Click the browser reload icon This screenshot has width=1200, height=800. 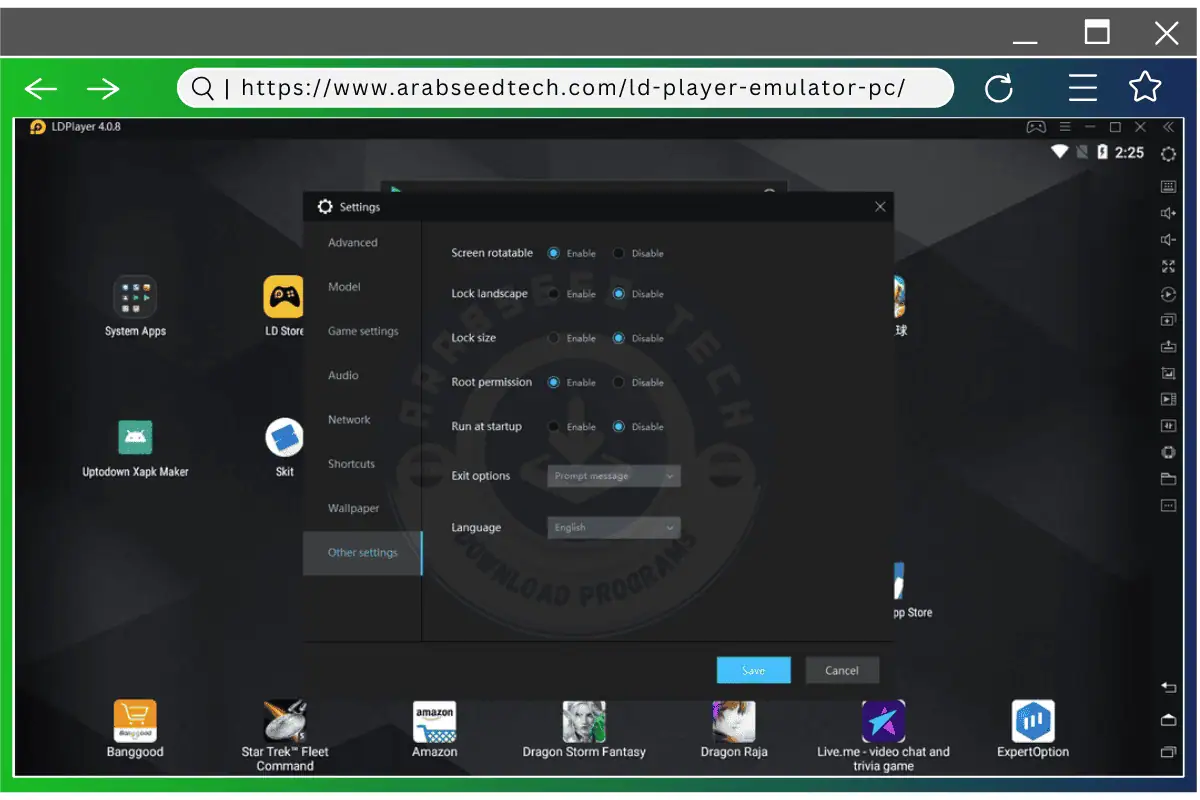click(999, 89)
